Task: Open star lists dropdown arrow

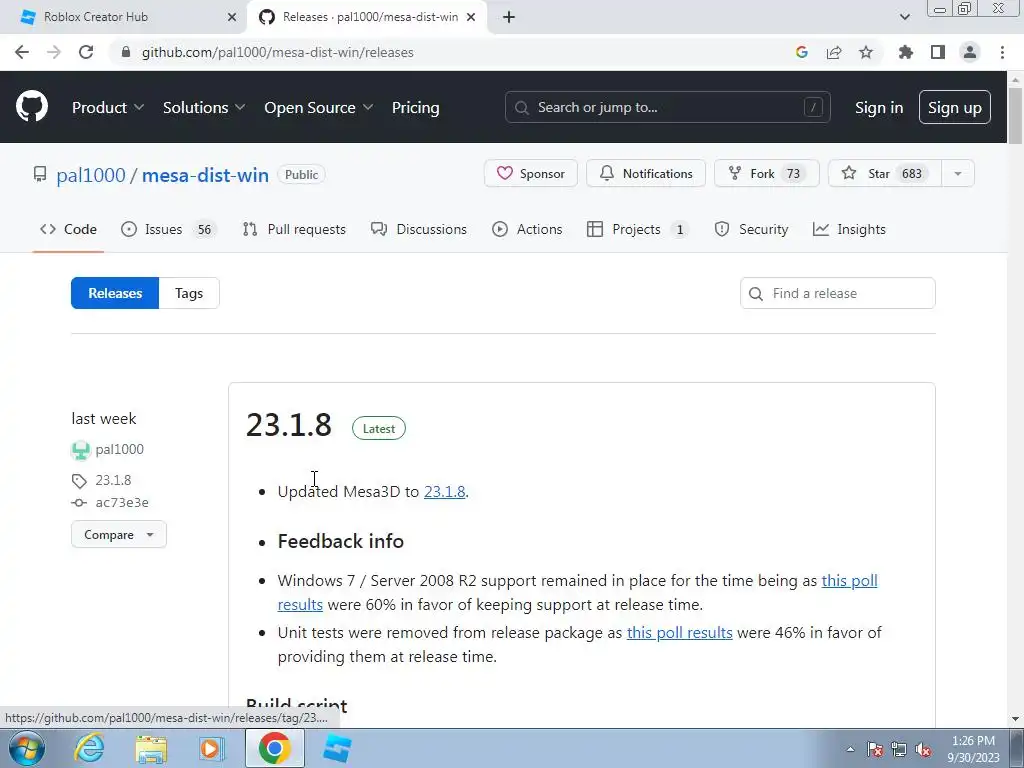Action: [x=958, y=173]
